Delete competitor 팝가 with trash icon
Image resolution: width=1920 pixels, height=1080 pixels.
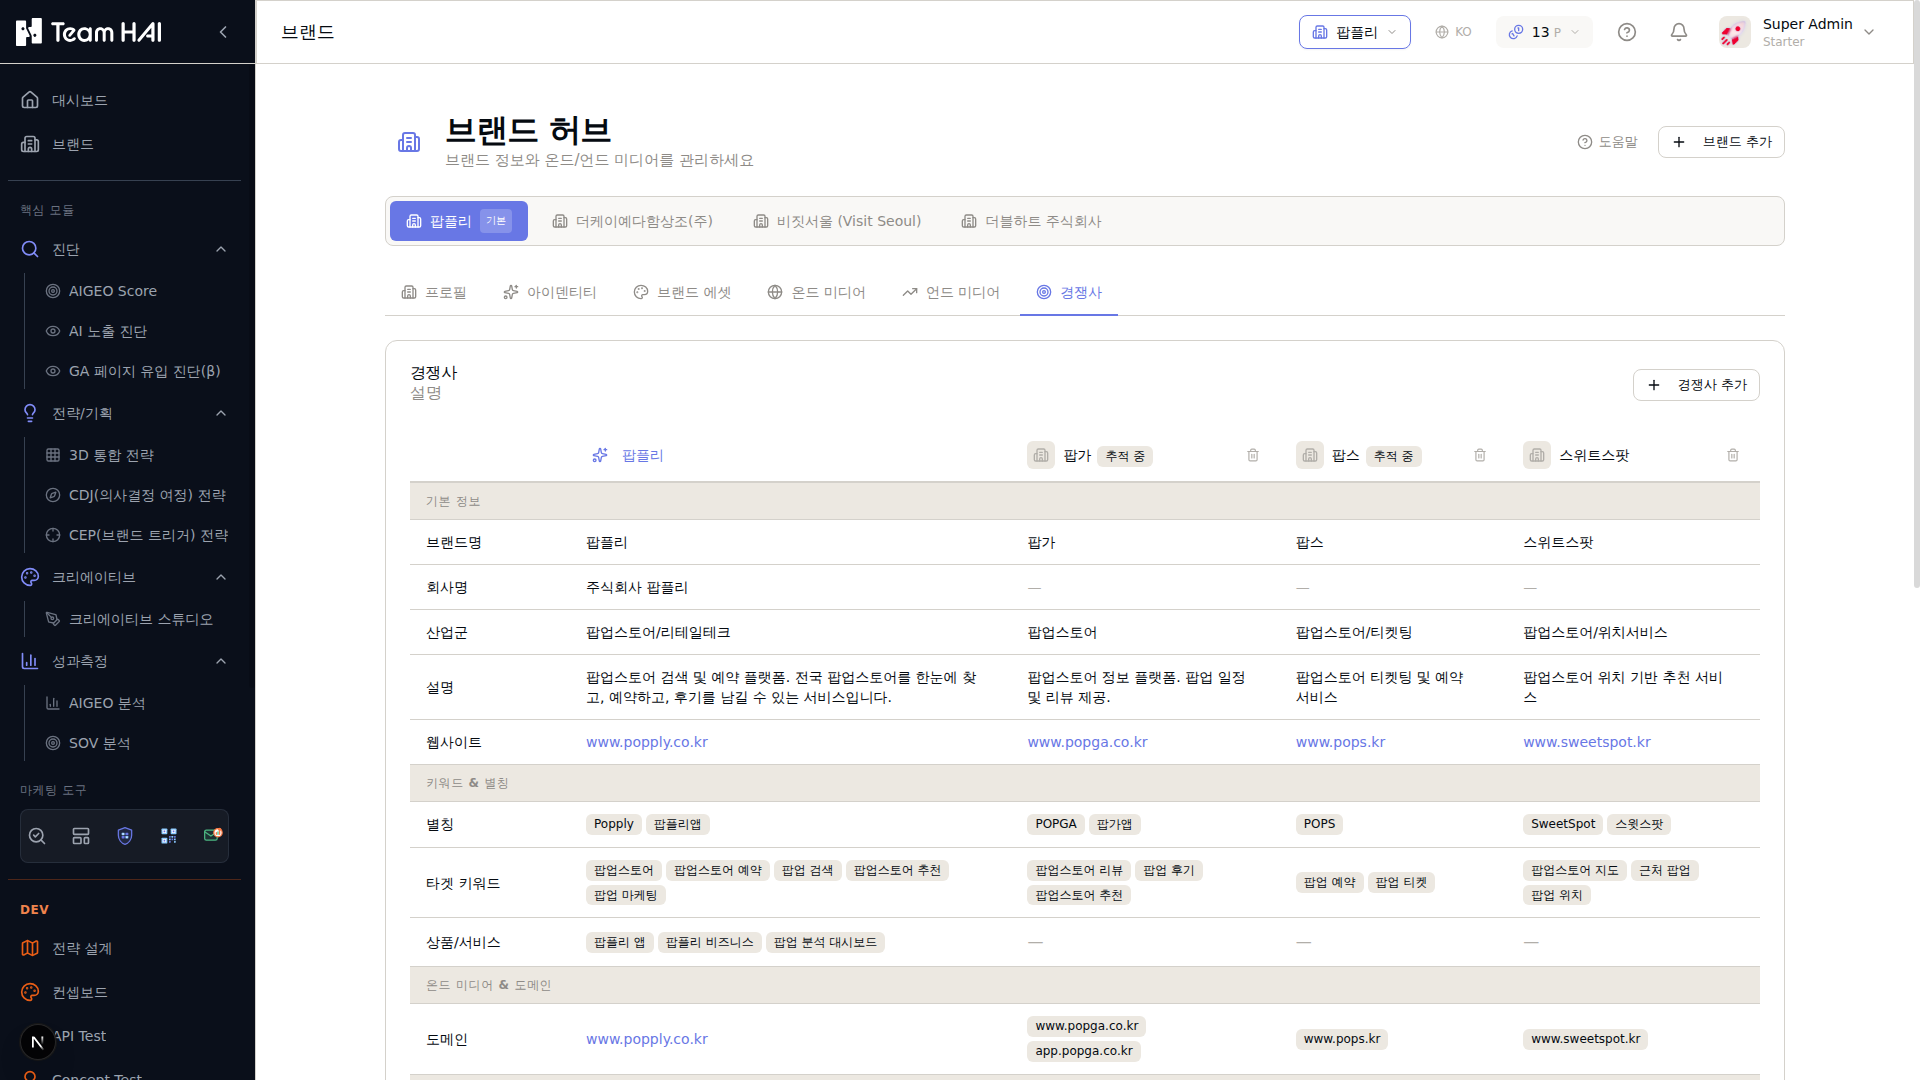1253,456
